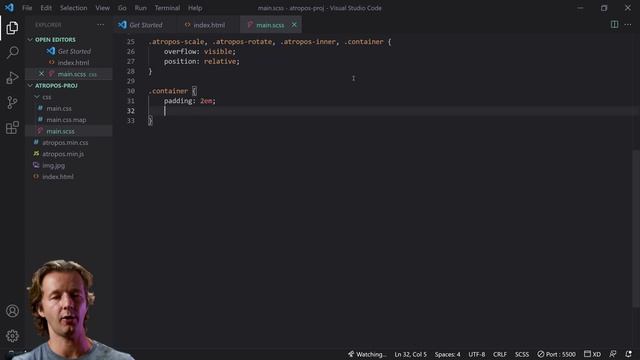Open the File menu

[27, 8]
